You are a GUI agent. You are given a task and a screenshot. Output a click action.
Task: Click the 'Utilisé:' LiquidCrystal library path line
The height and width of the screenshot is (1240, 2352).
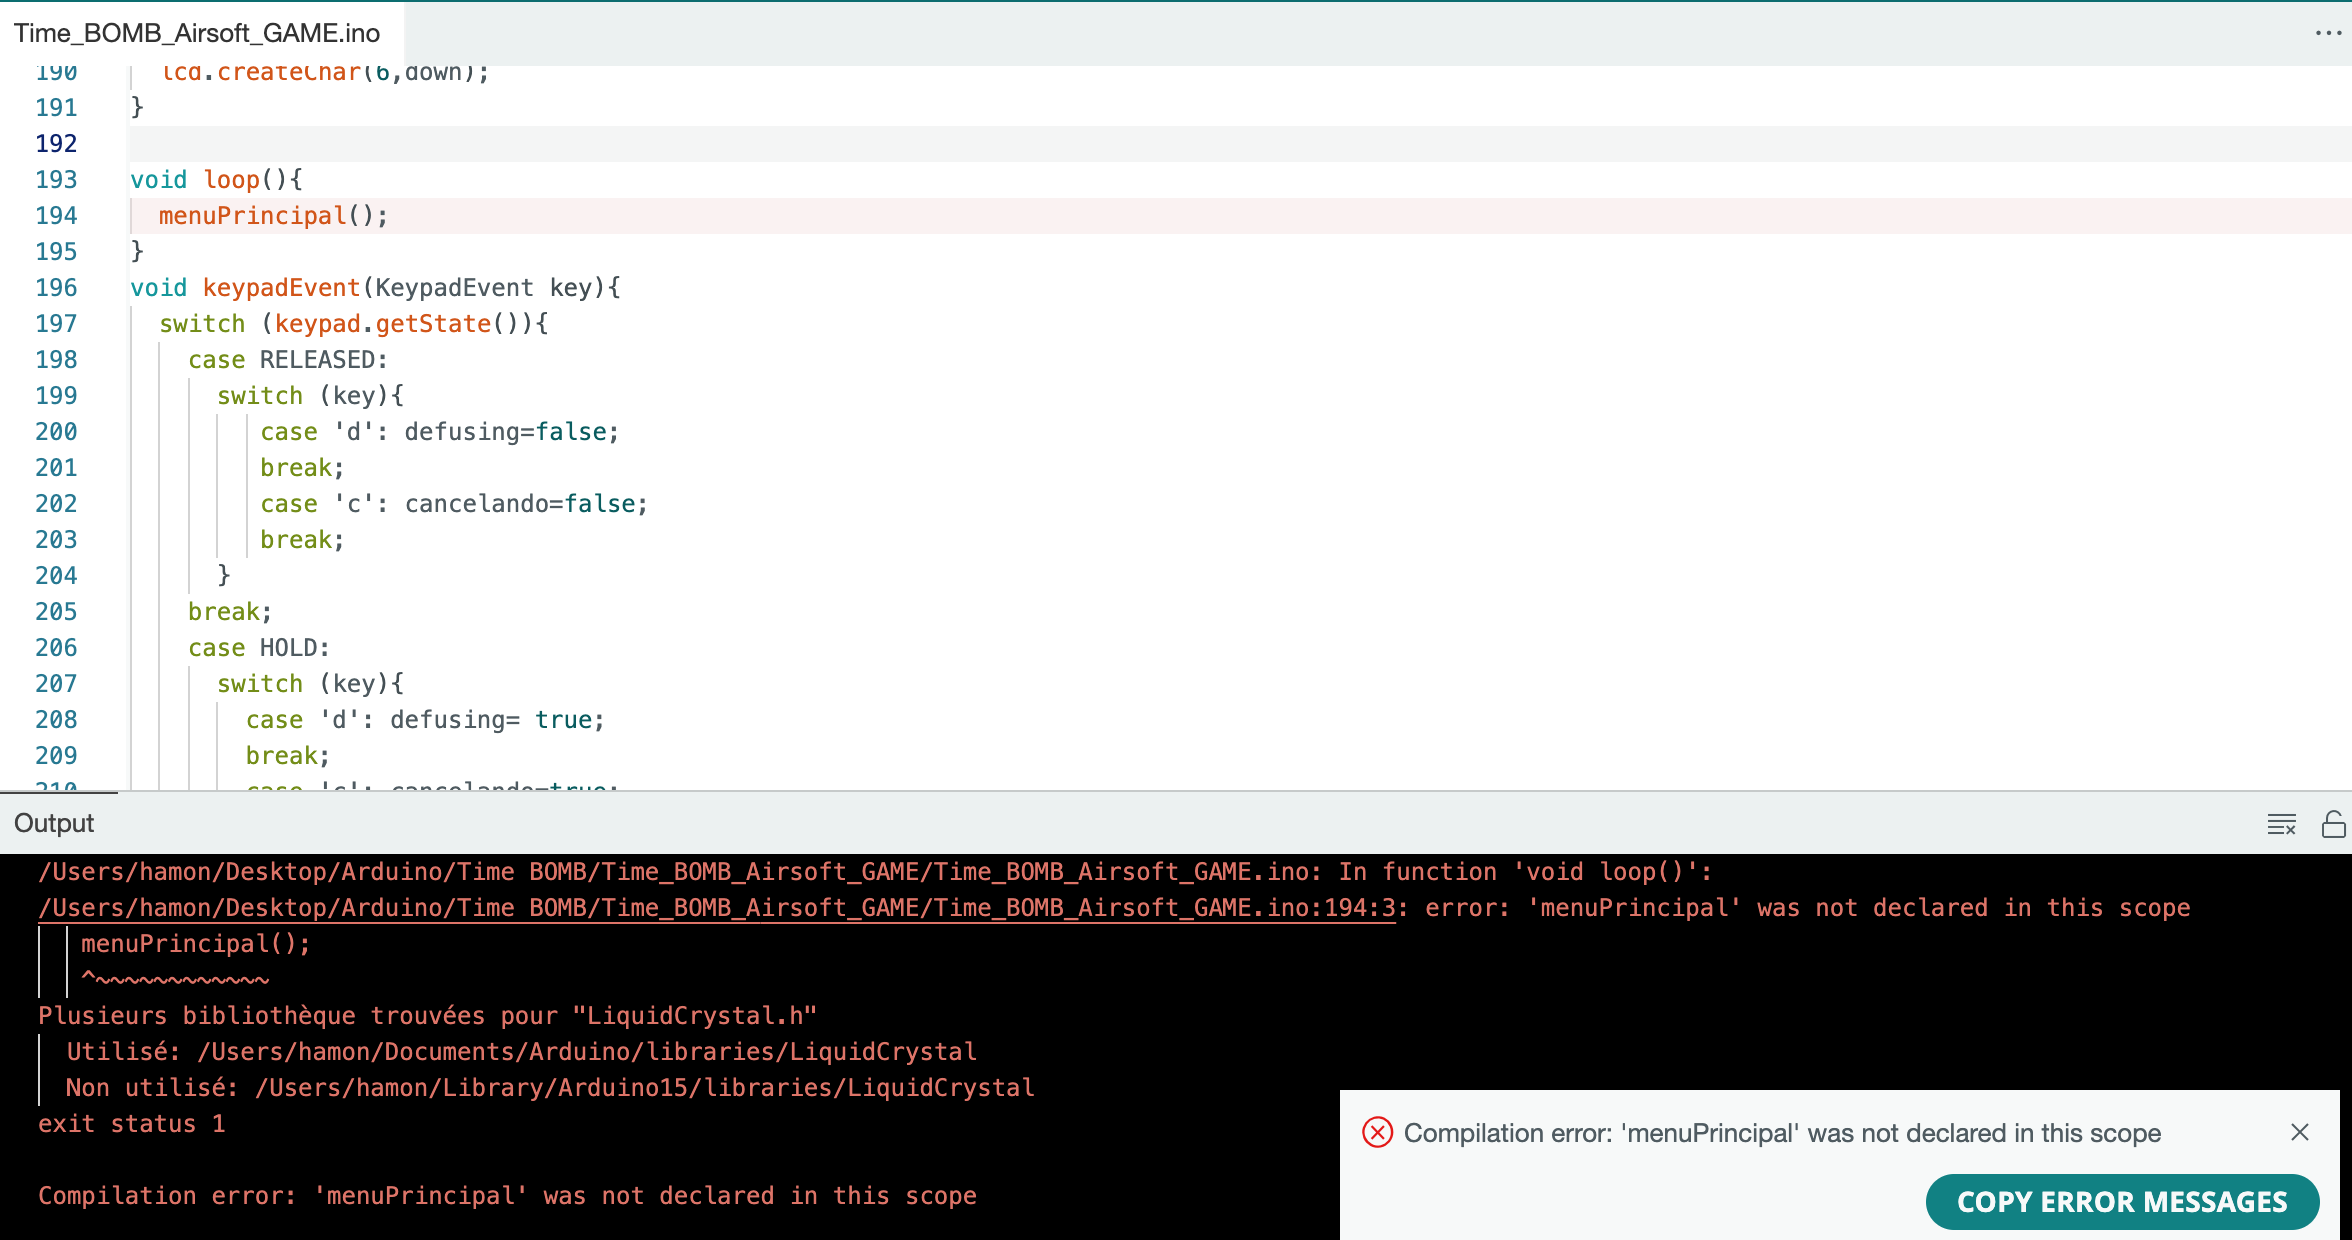coord(521,1052)
